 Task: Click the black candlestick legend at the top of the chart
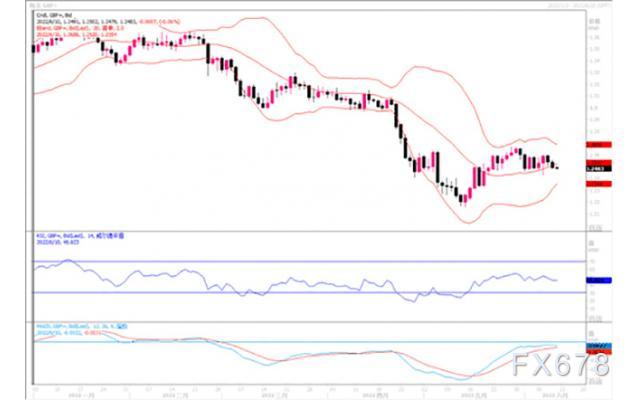point(54,16)
